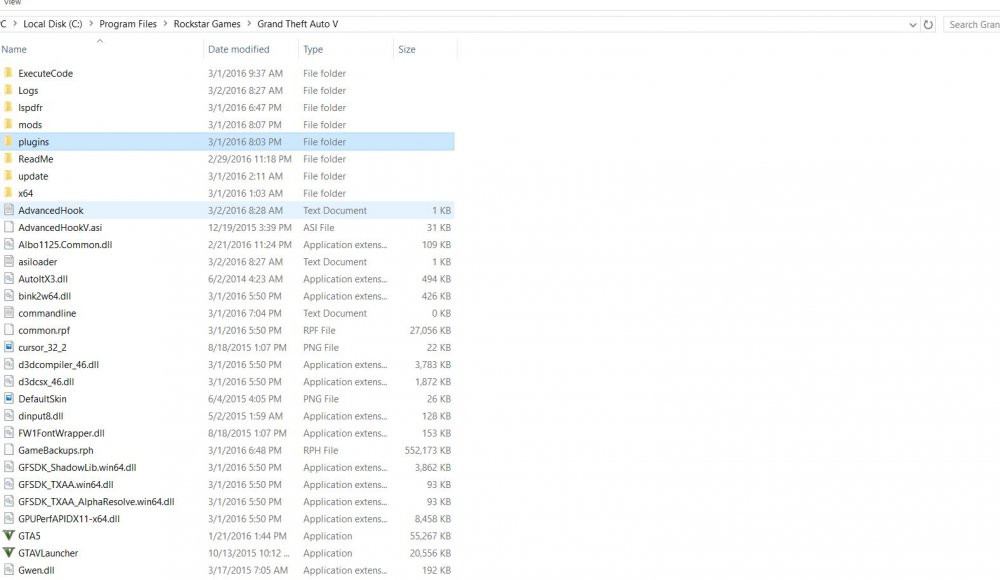This screenshot has height=580, width=1000.
Task: Select the lspdfr folder icon
Action: point(8,107)
